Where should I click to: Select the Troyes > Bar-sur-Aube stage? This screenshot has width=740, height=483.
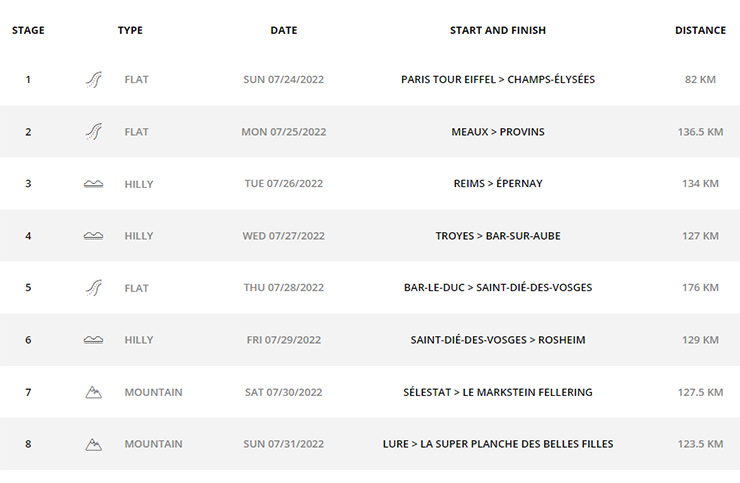click(x=498, y=236)
